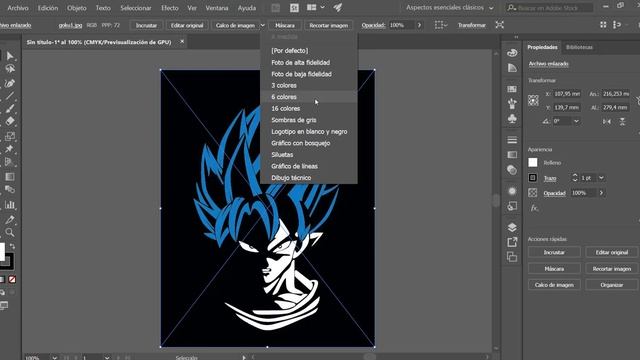Click the reference point grid in Transformar

tap(533, 100)
